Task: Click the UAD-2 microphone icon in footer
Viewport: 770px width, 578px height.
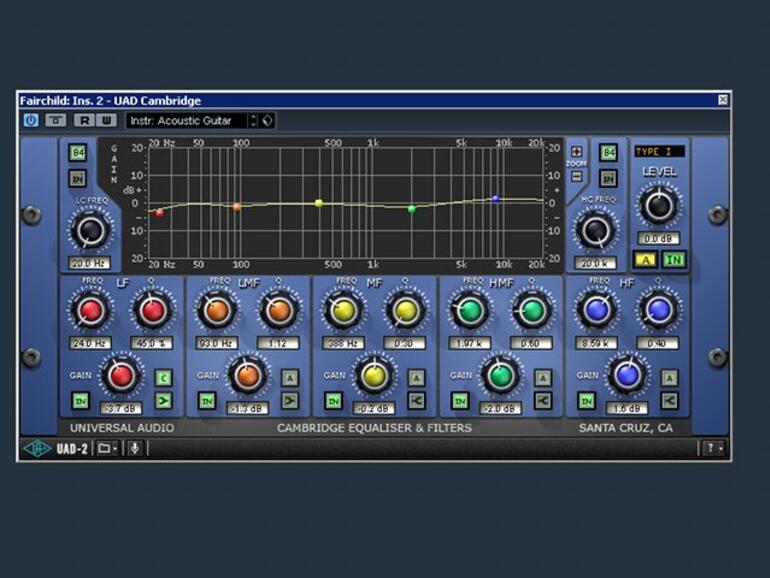Action: [x=135, y=448]
